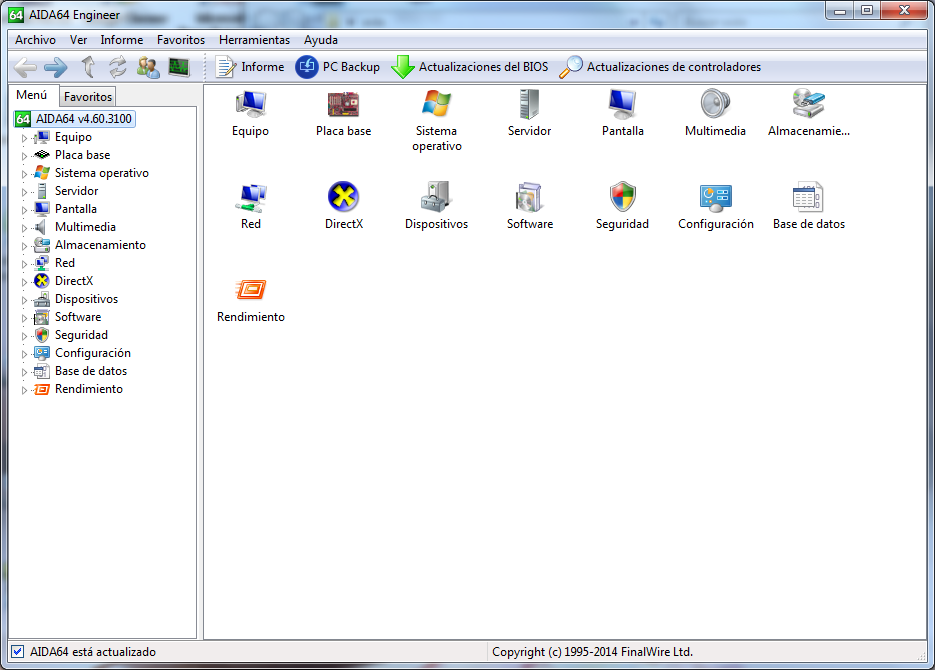This screenshot has height=670, width=935.
Task: Open the Multimedia speaker icon in main panel
Action: pos(716,103)
